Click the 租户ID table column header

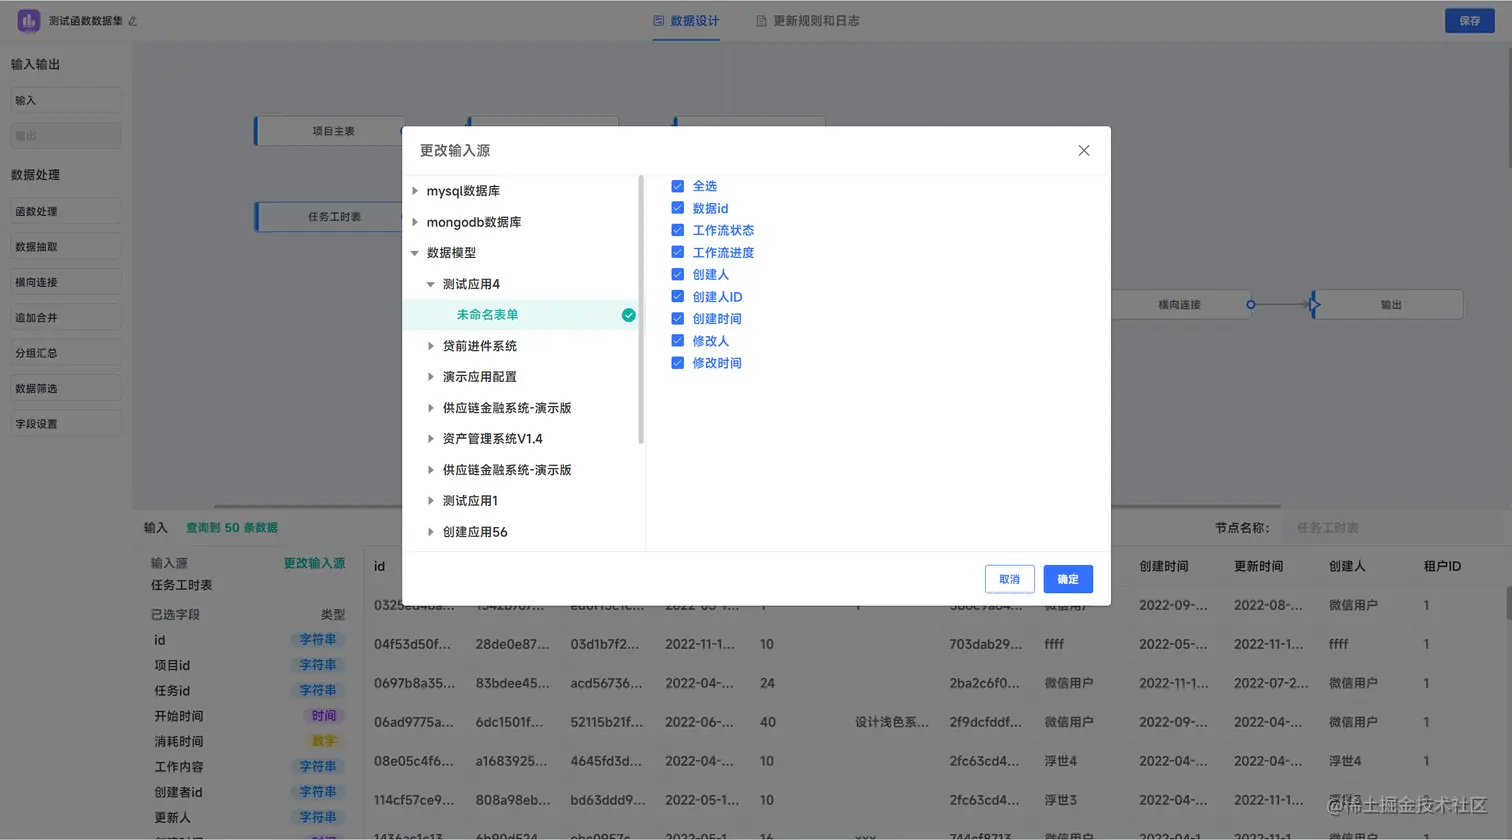(x=1442, y=566)
